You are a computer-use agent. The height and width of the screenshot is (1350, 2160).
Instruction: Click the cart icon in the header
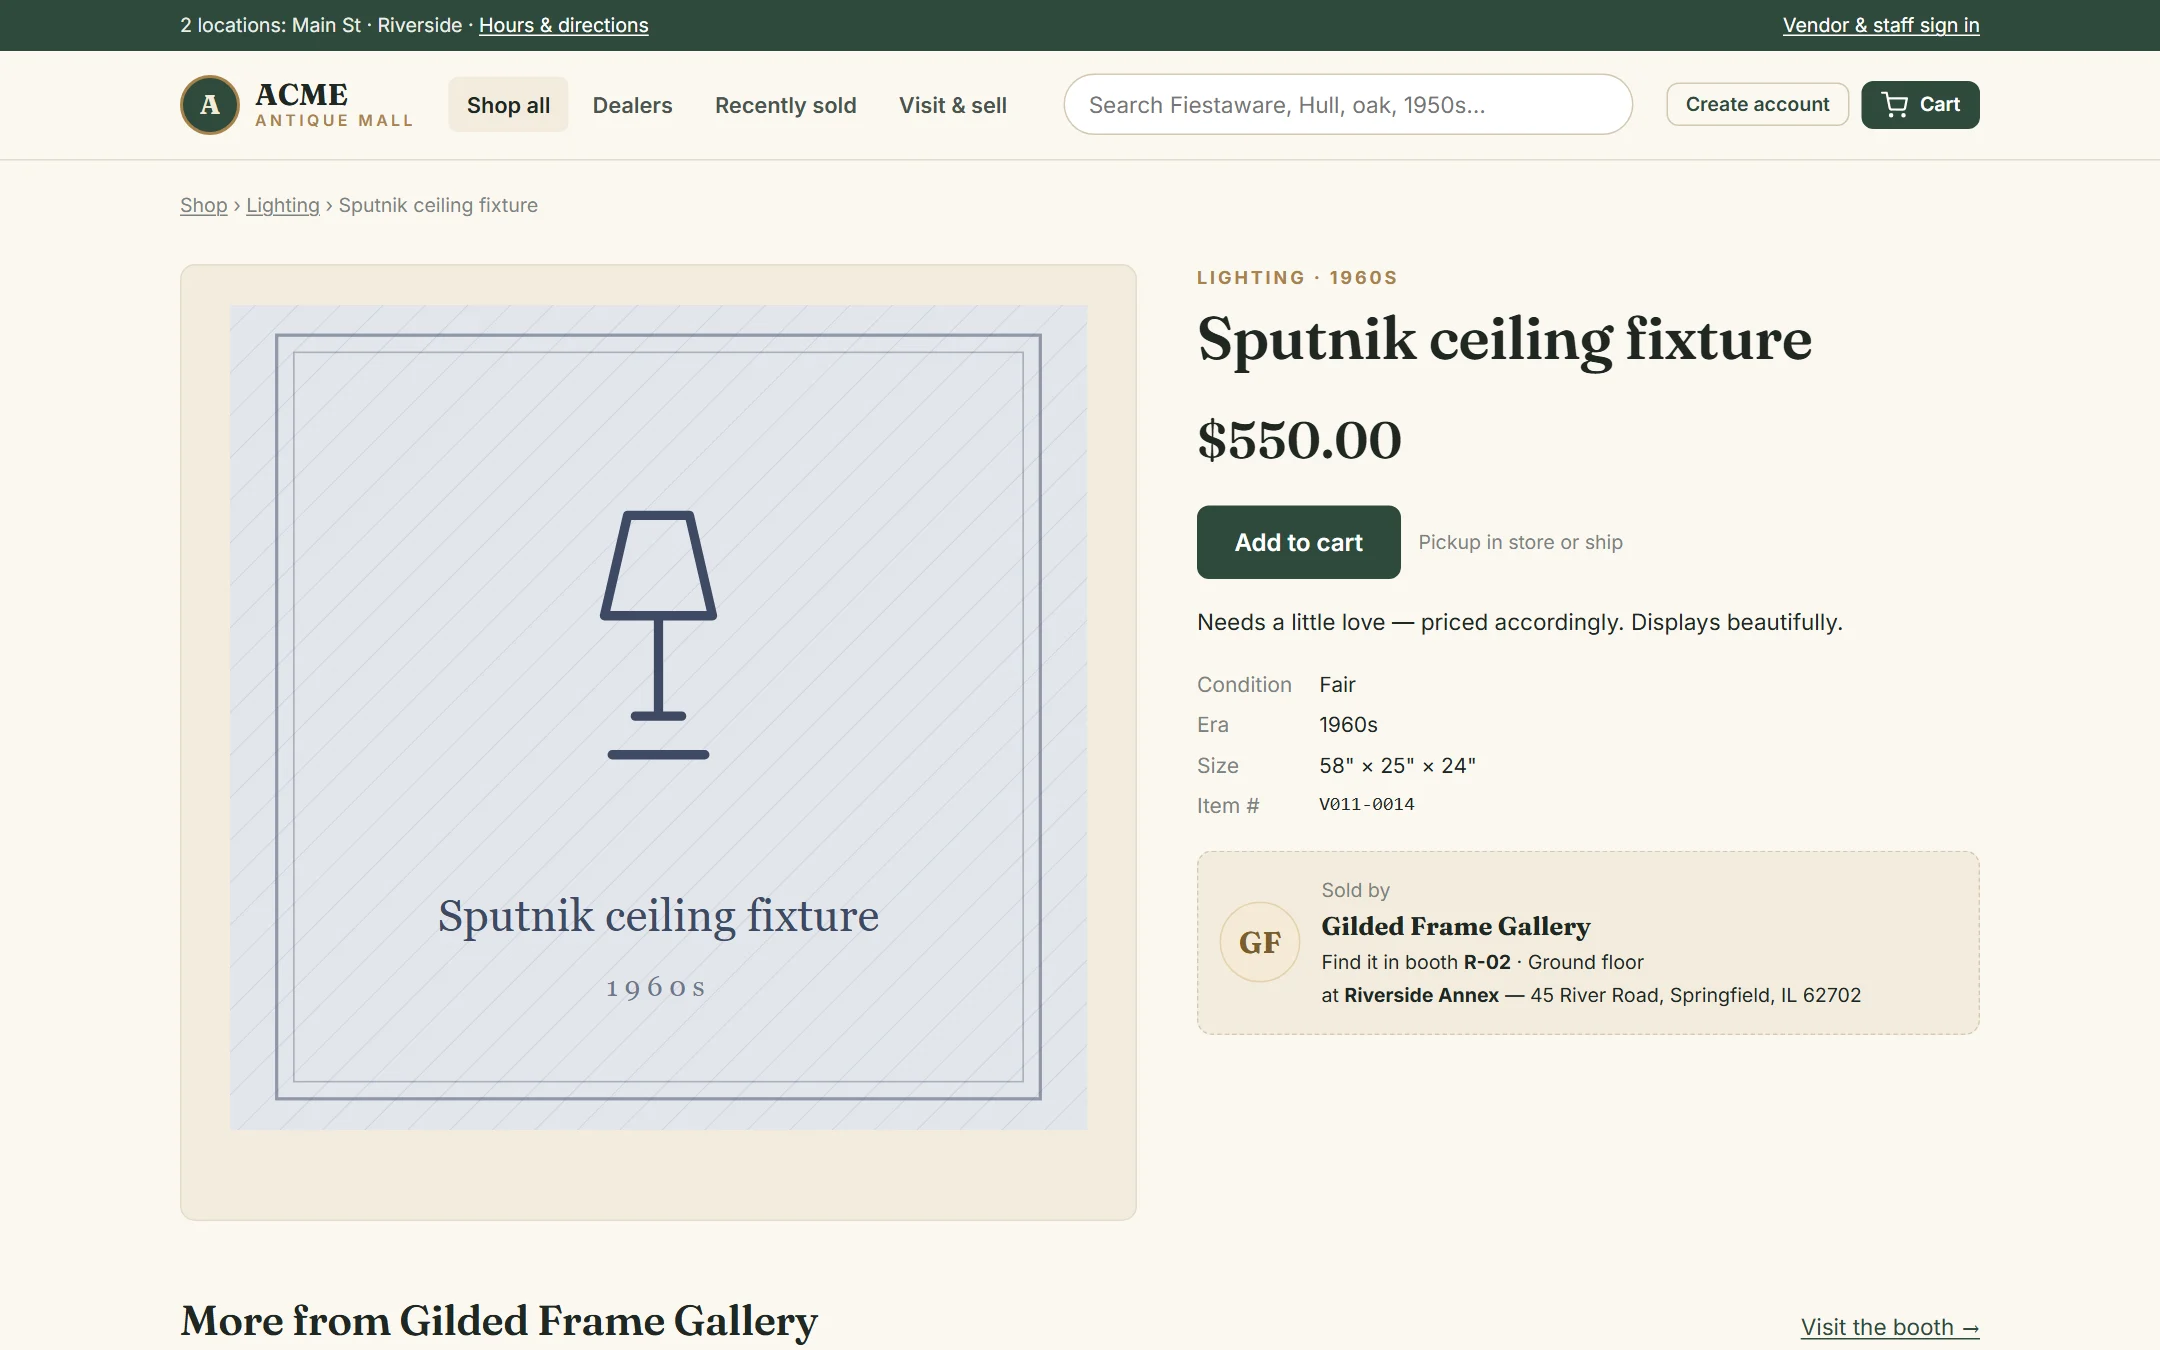1895,104
